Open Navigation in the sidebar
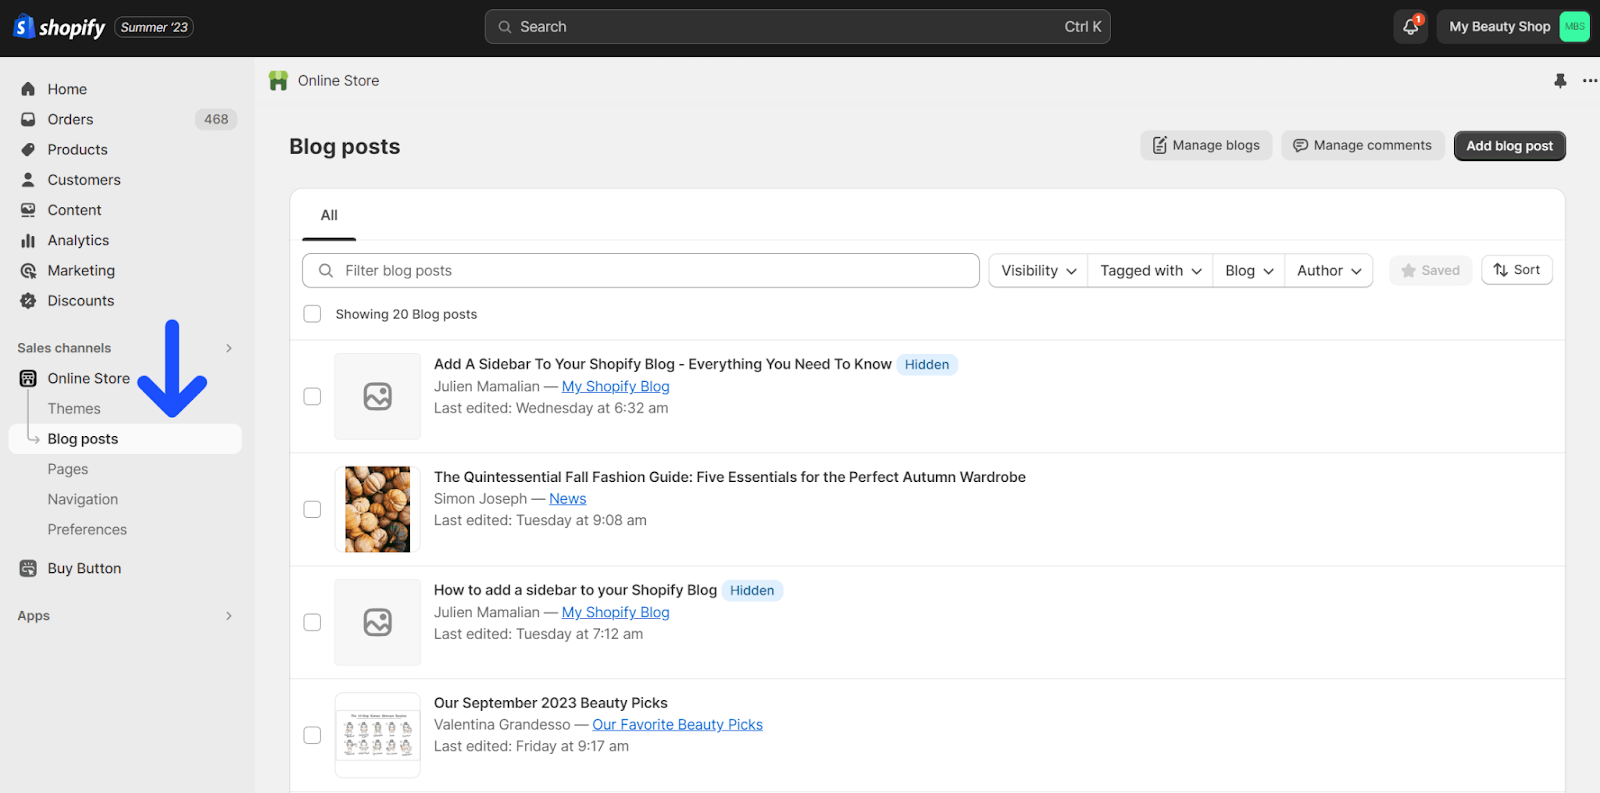Viewport: 1600px width, 793px height. tap(83, 499)
